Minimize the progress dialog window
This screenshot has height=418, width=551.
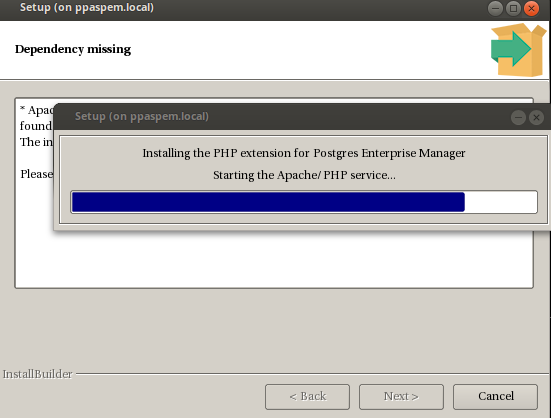click(518, 117)
